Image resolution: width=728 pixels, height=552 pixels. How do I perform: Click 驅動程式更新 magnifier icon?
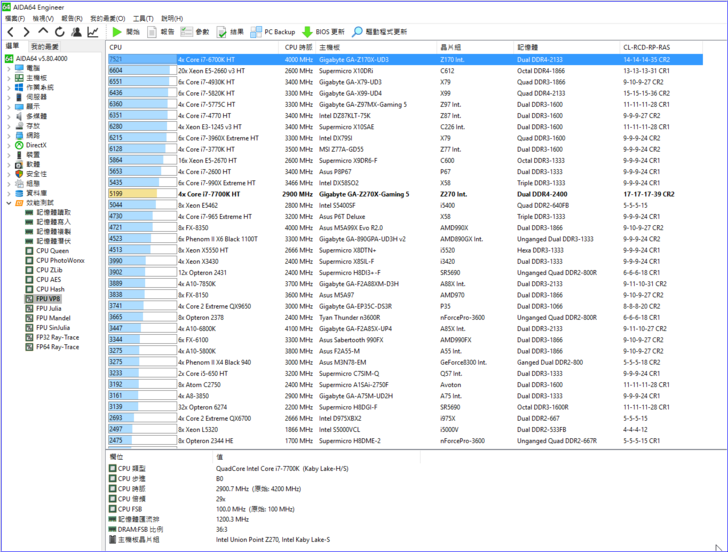pyautogui.click(x=360, y=32)
